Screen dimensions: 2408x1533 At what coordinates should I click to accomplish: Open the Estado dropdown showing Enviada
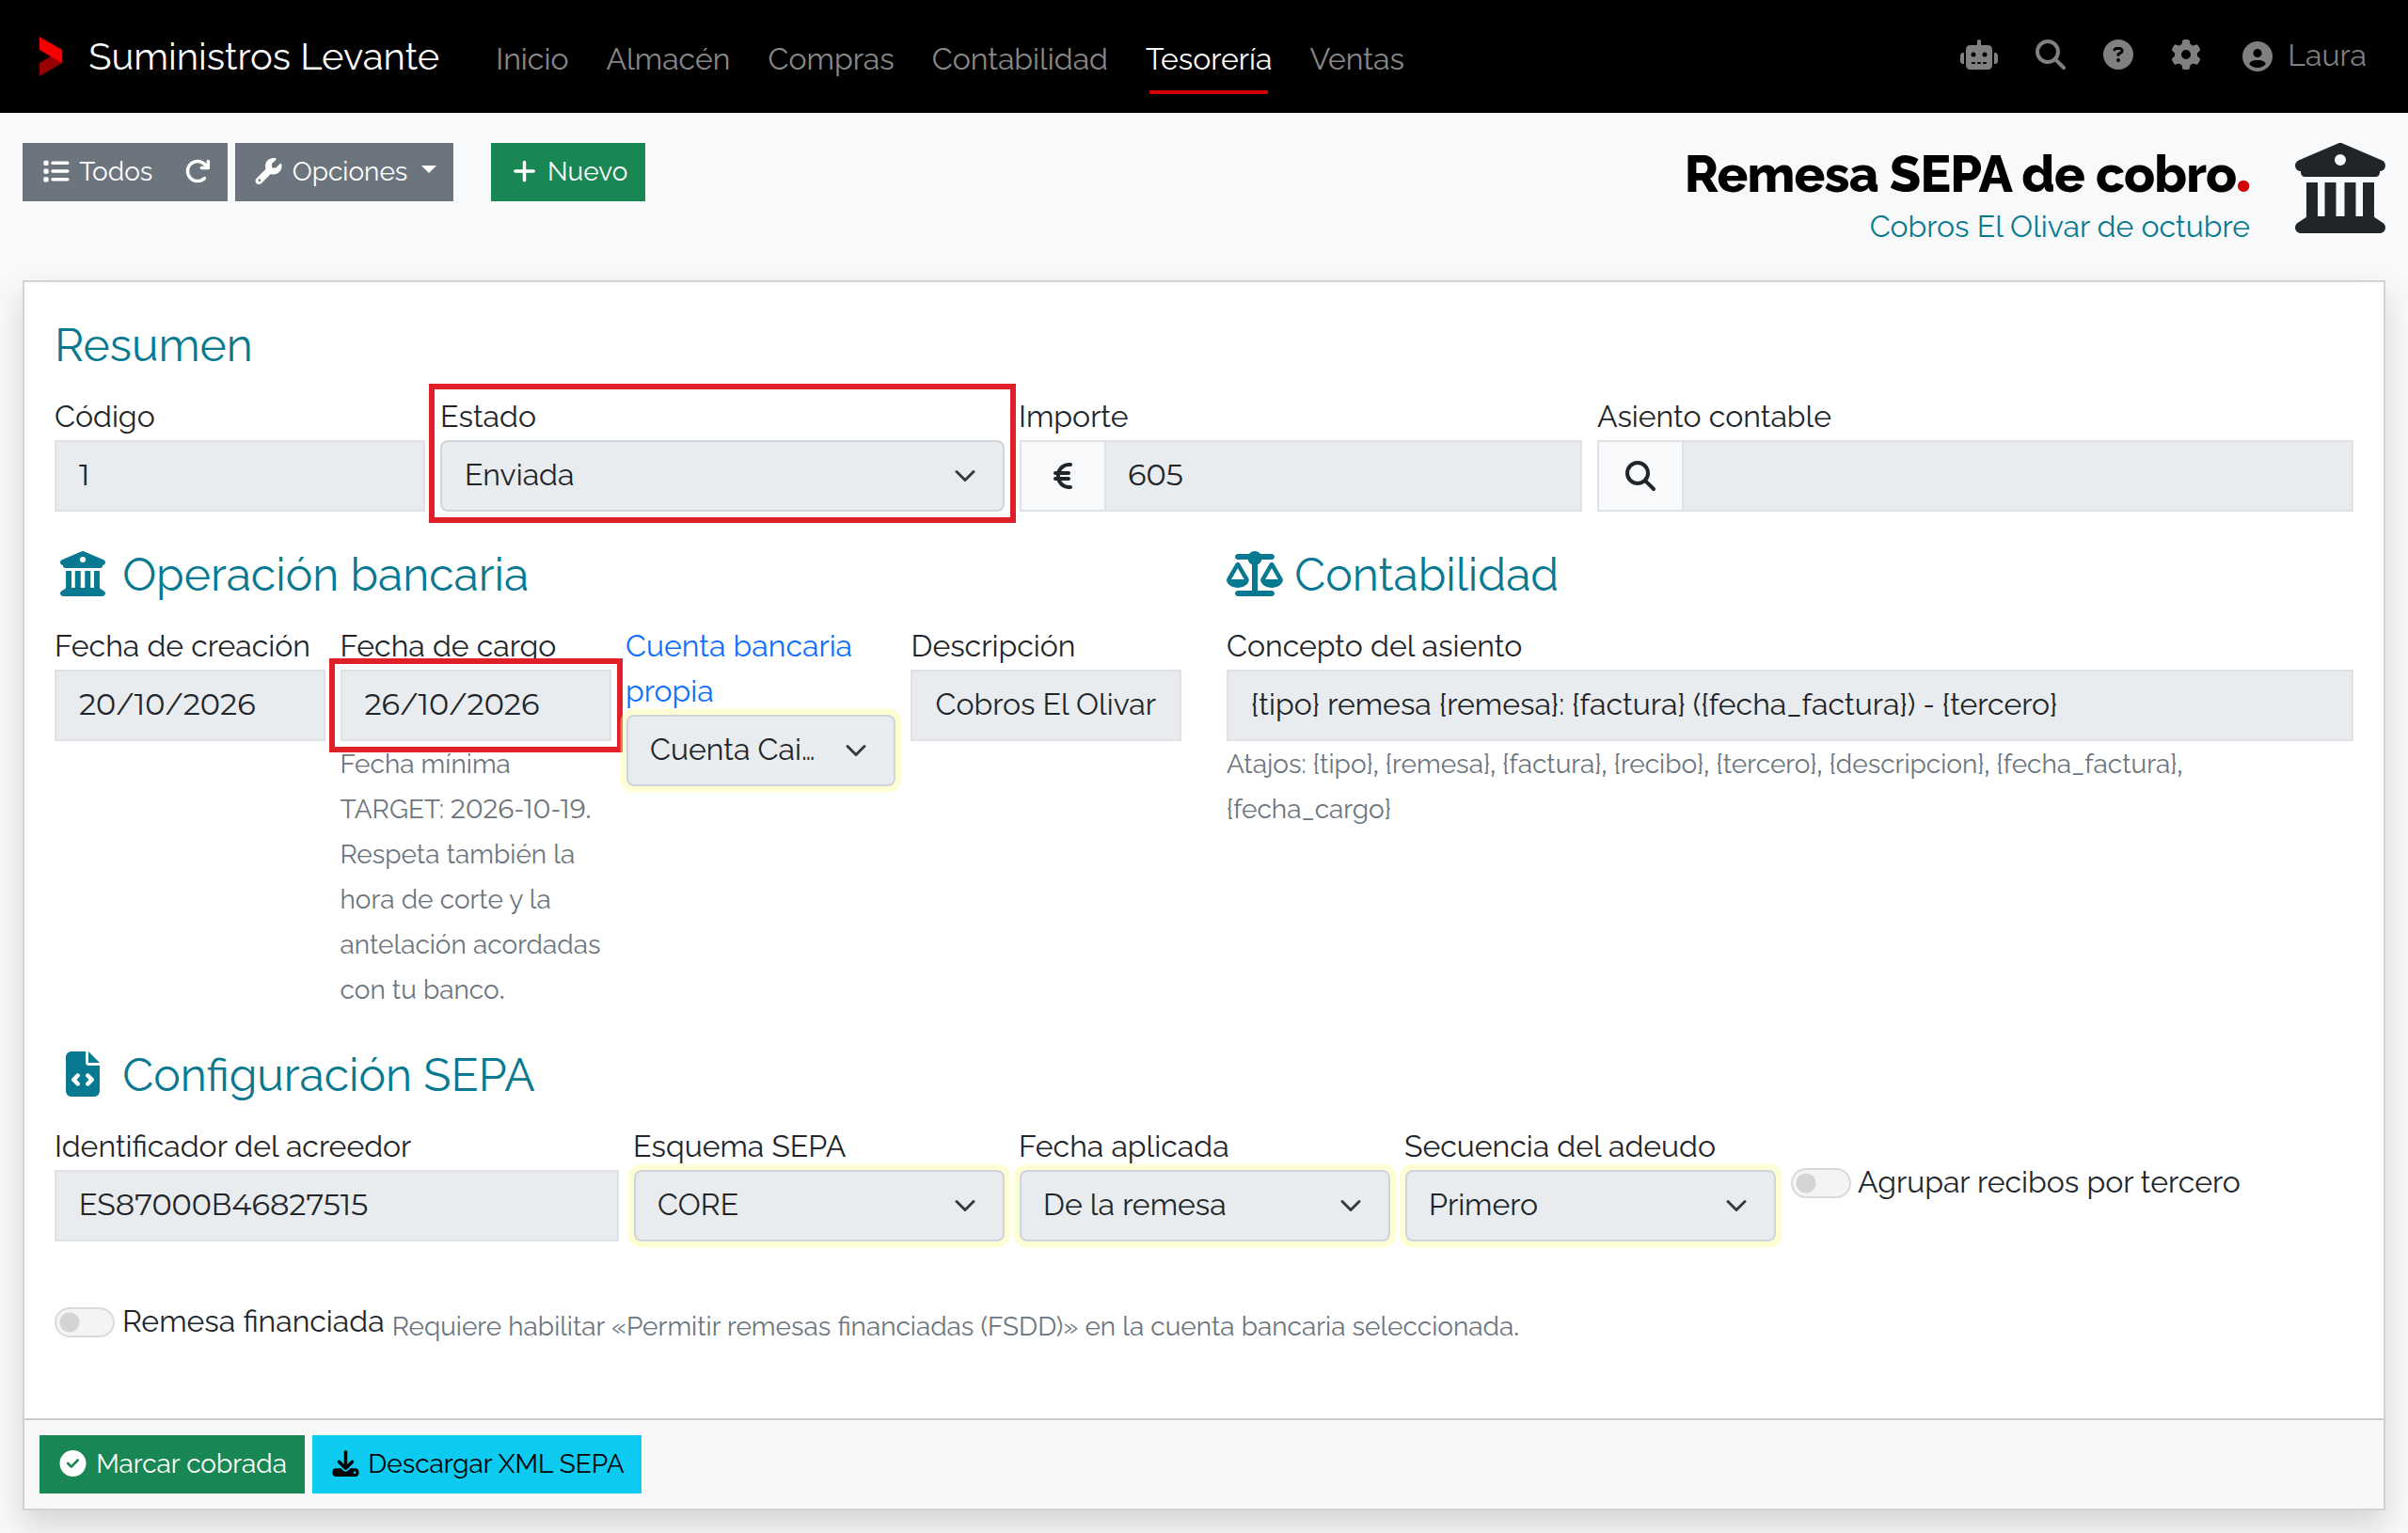click(x=722, y=476)
